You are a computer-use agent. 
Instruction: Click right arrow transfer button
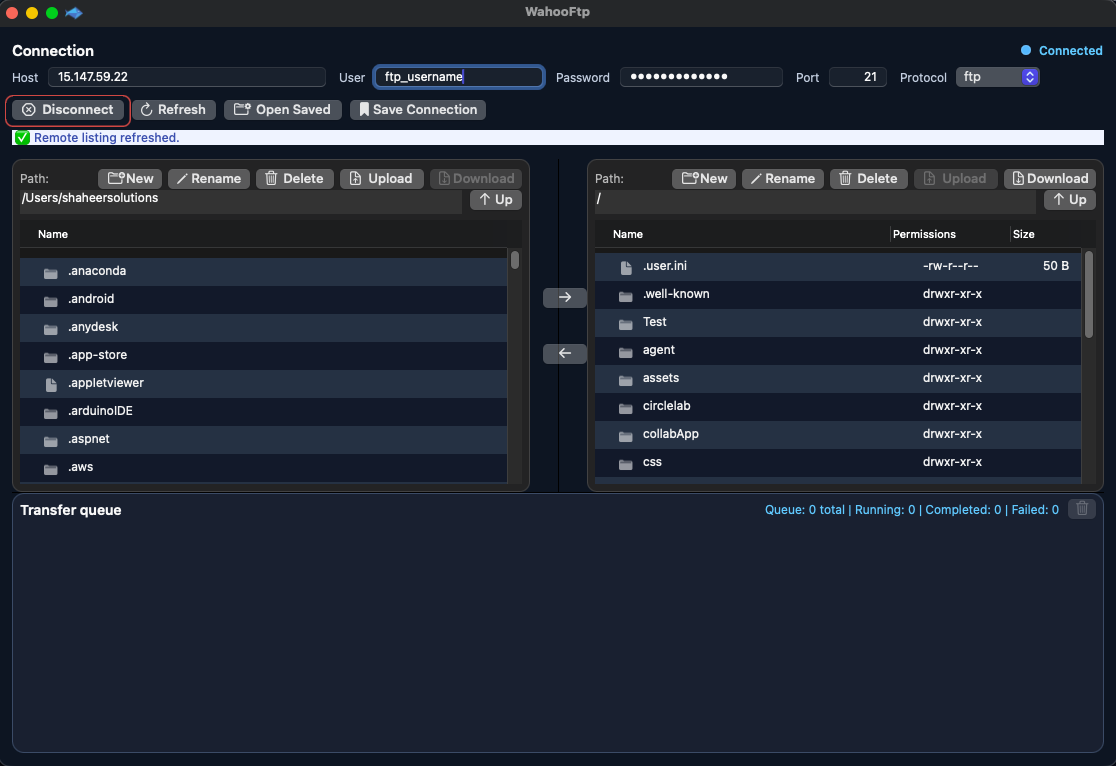point(564,298)
